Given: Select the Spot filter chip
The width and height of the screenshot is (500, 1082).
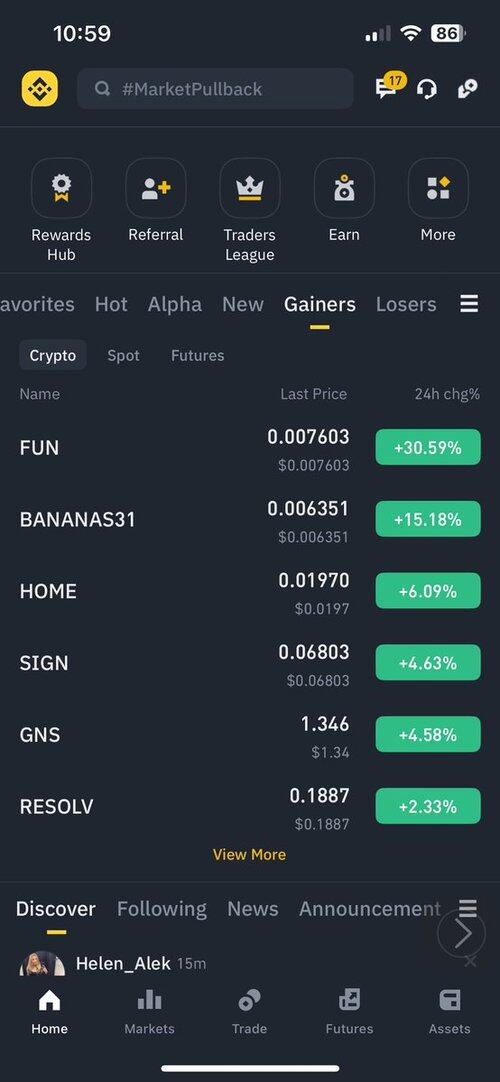Looking at the screenshot, I should [x=123, y=355].
